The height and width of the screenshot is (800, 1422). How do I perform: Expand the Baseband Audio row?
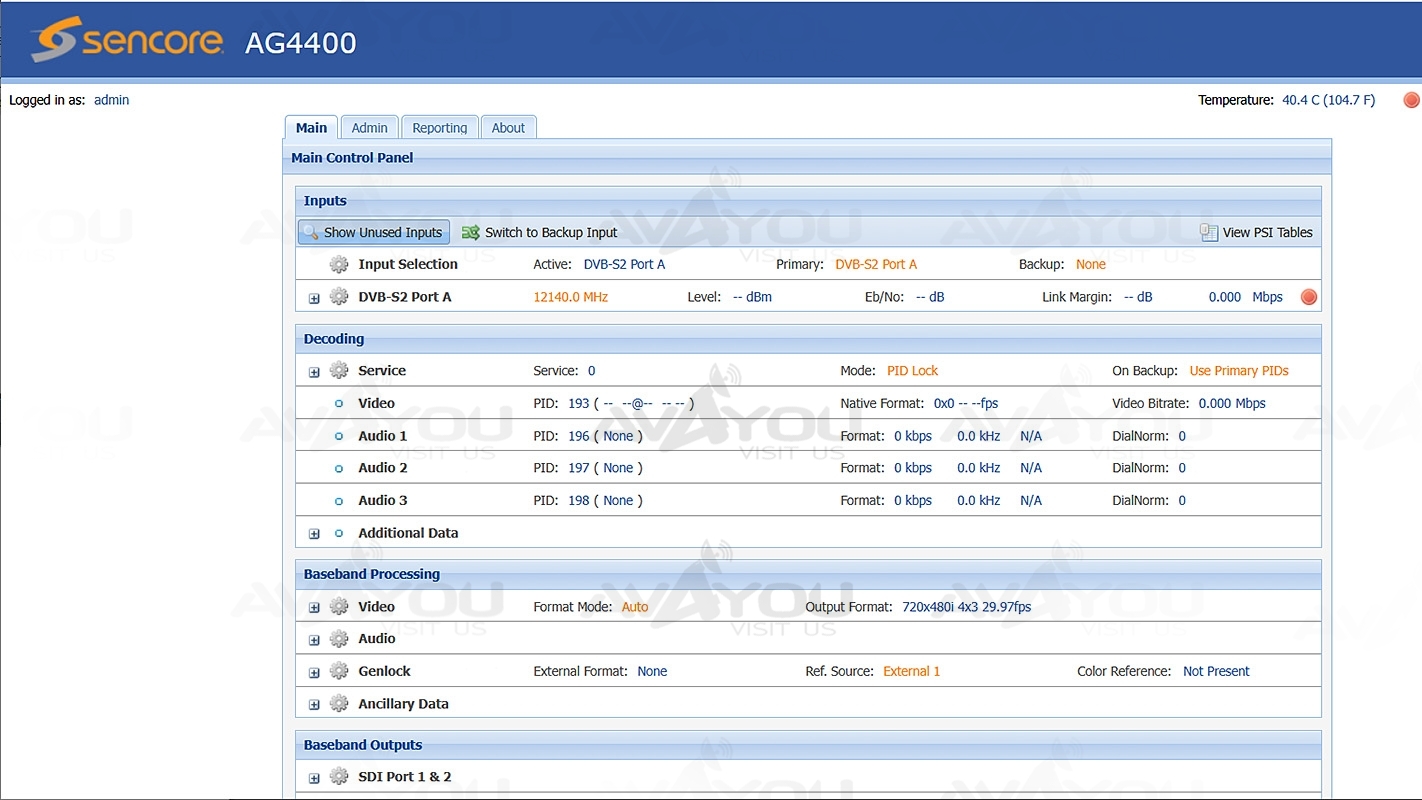[x=314, y=640]
